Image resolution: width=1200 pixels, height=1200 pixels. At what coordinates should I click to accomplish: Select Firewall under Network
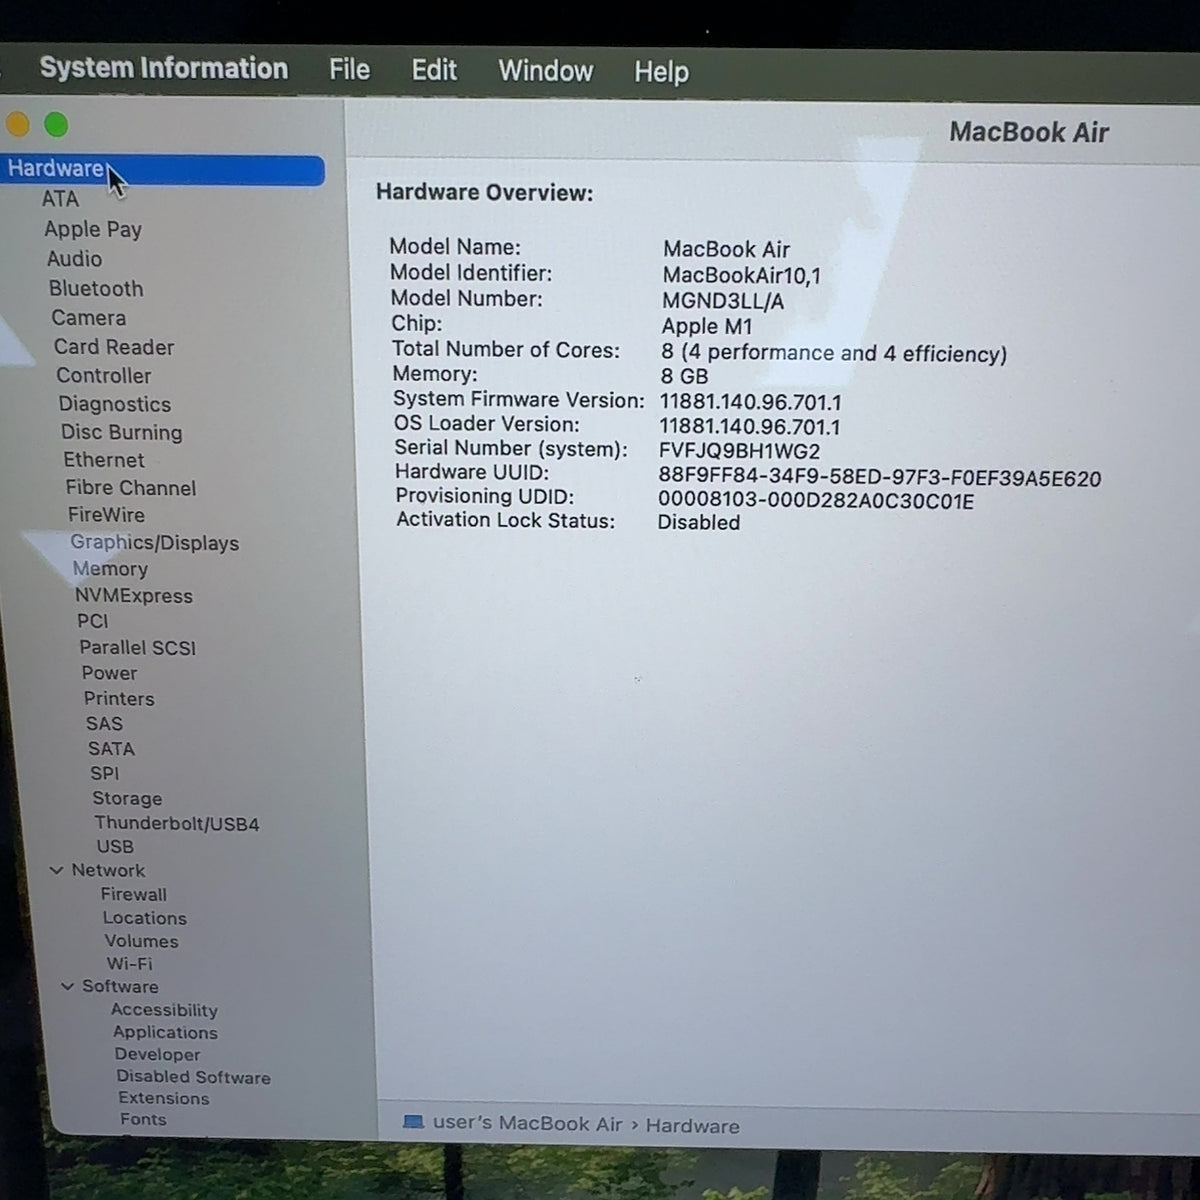[x=134, y=895]
